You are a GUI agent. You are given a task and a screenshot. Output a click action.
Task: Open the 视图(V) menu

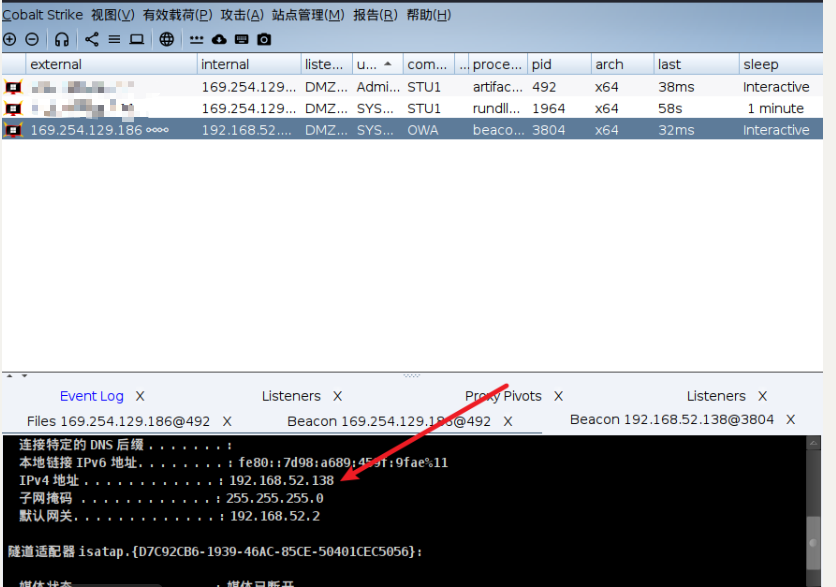112,15
